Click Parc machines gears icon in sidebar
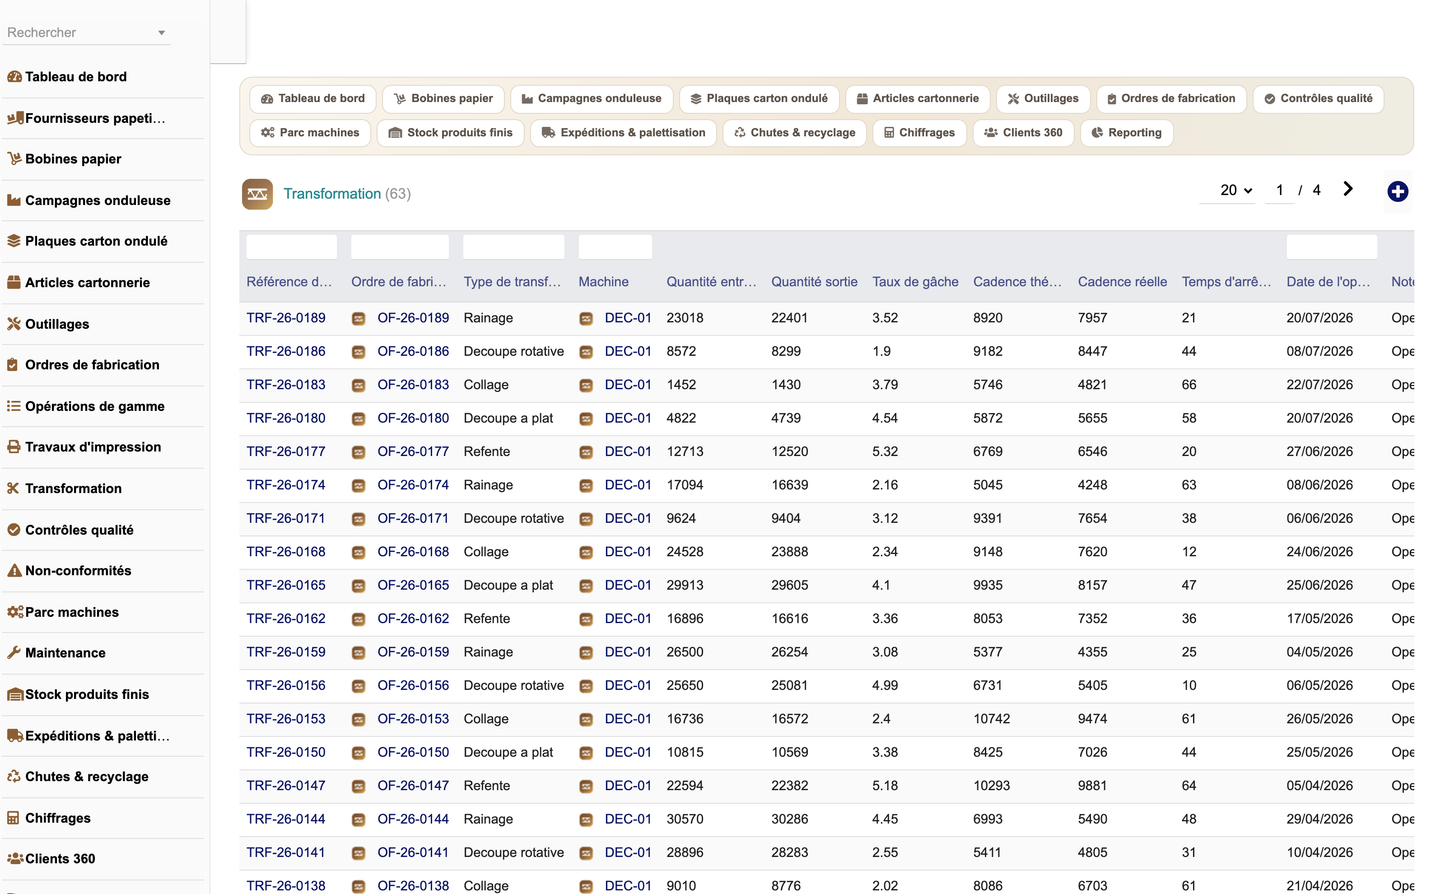1445x894 pixels. (14, 612)
